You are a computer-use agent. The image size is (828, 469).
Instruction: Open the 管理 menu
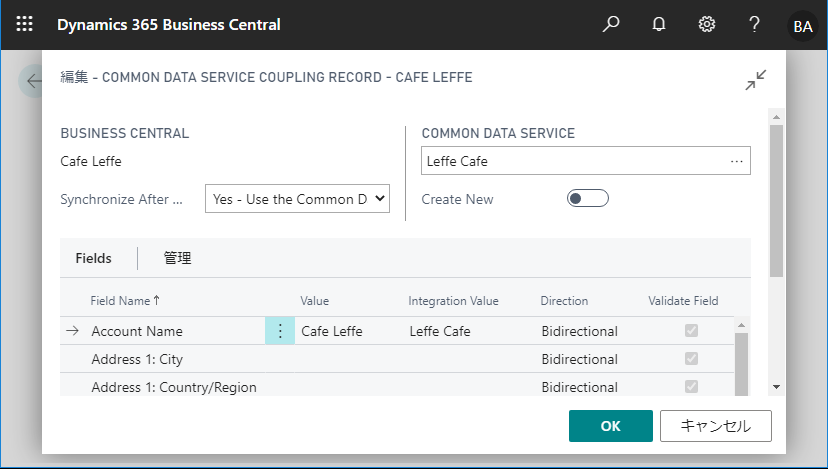[x=177, y=258]
